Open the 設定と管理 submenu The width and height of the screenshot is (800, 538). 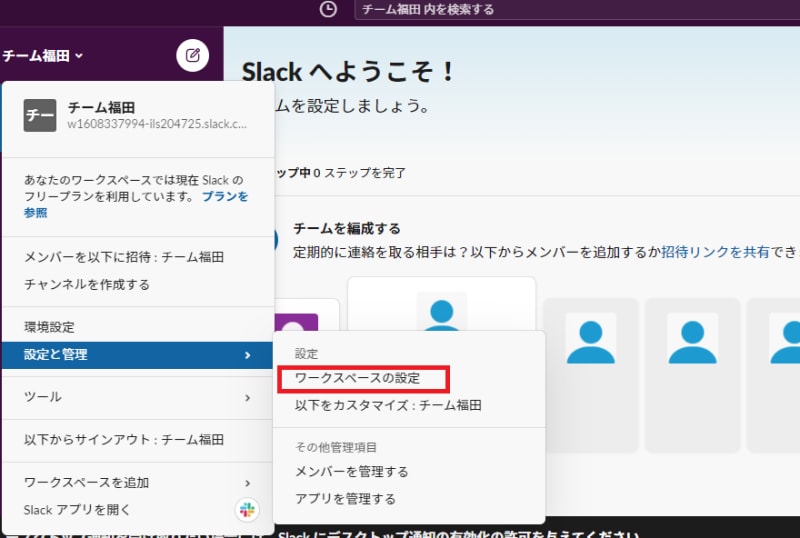click(x=137, y=354)
